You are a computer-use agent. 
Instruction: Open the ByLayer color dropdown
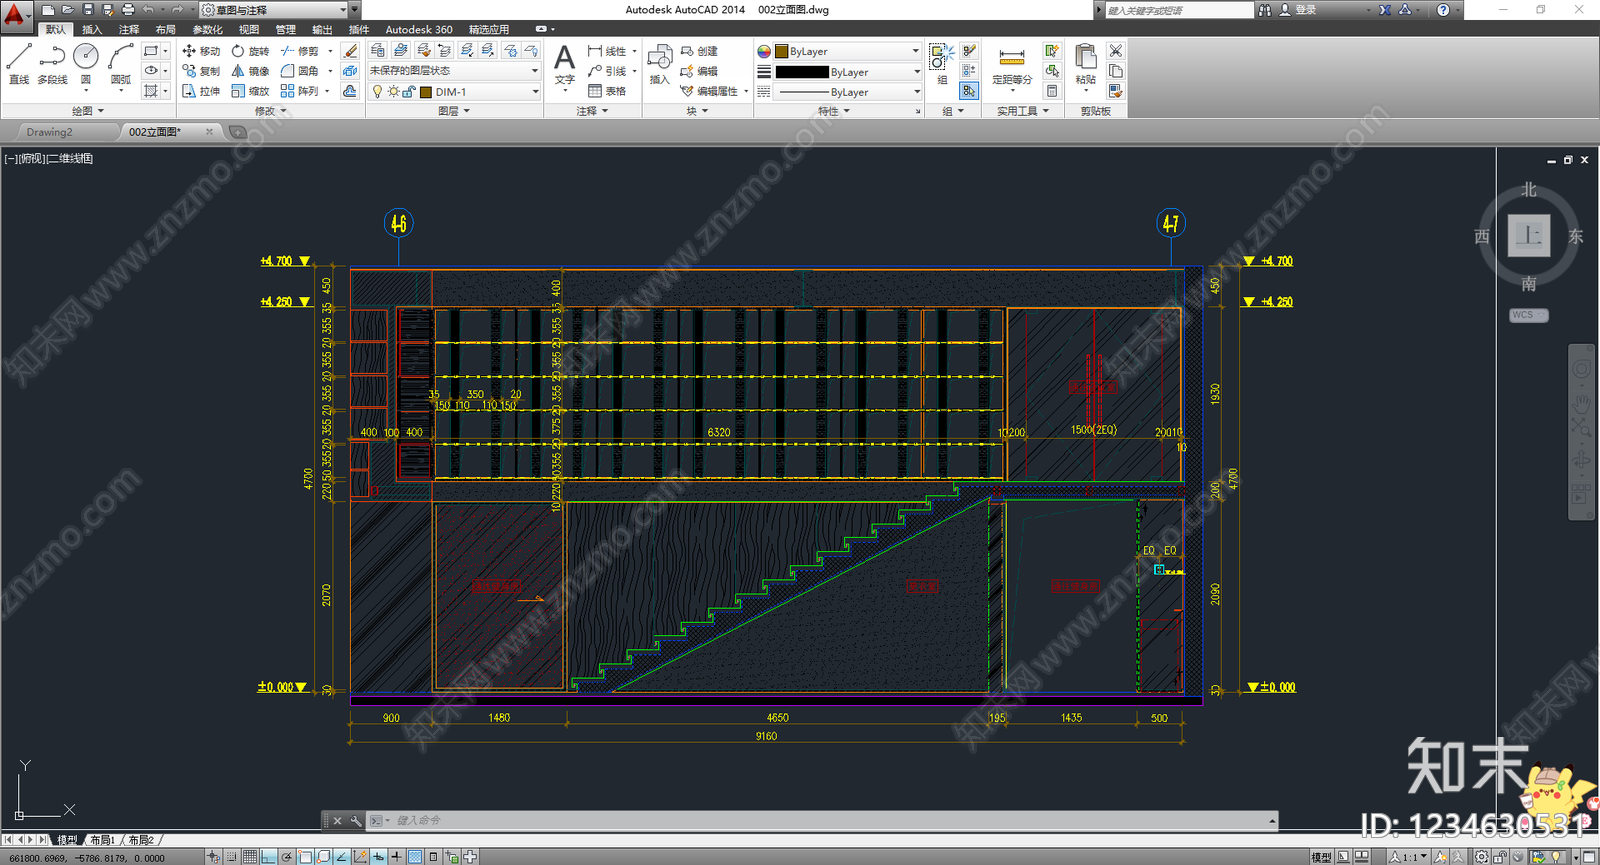847,51
